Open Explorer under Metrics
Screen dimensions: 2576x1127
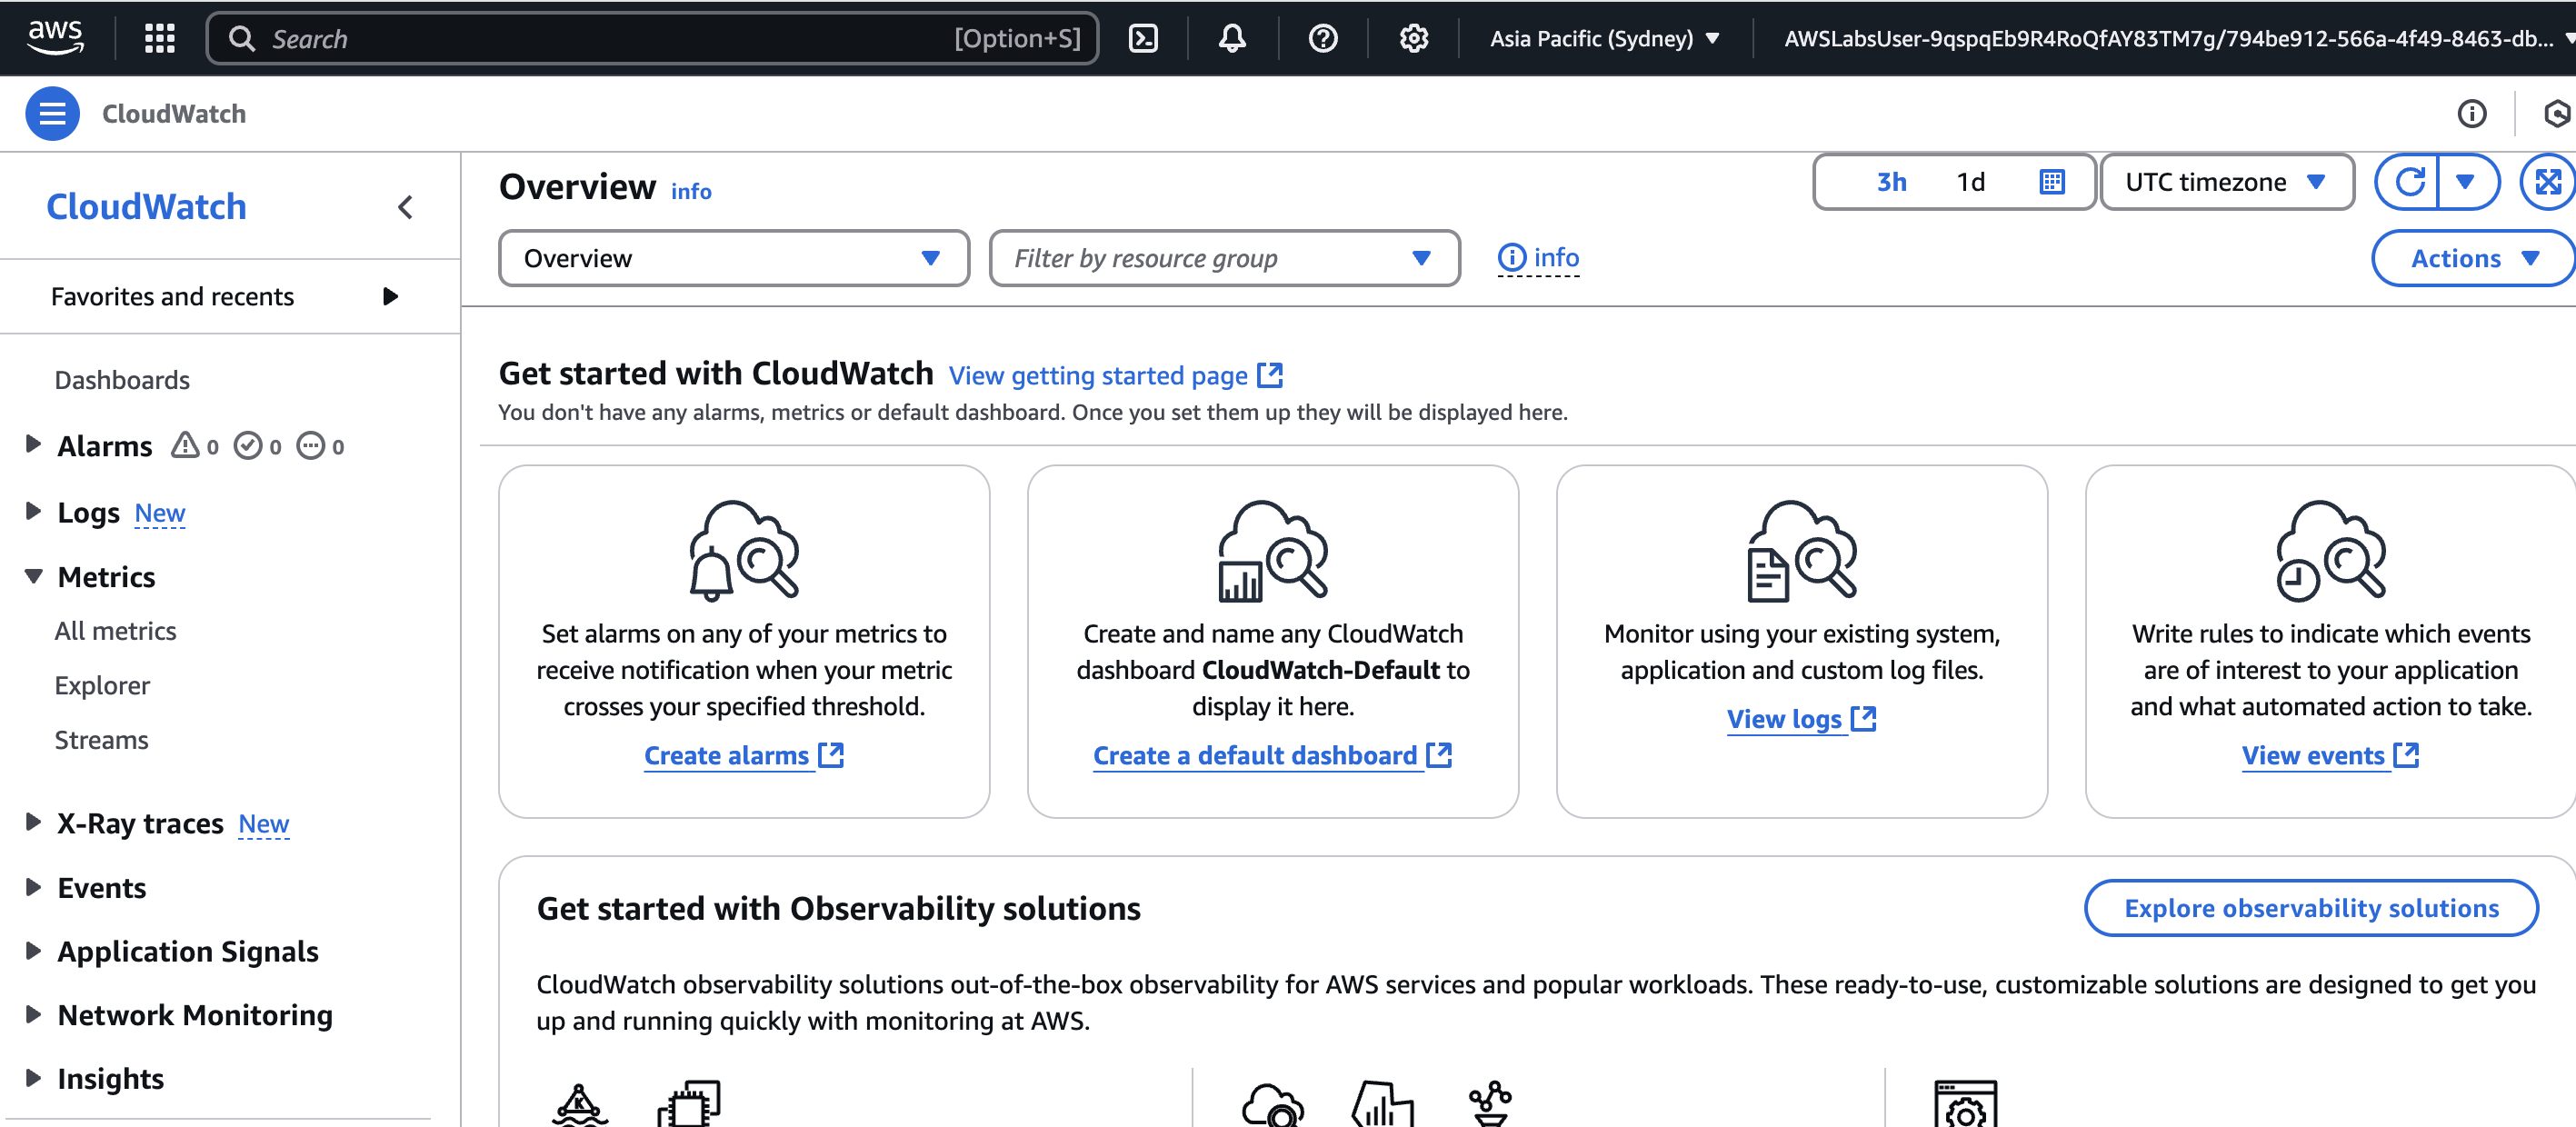coord(102,685)
